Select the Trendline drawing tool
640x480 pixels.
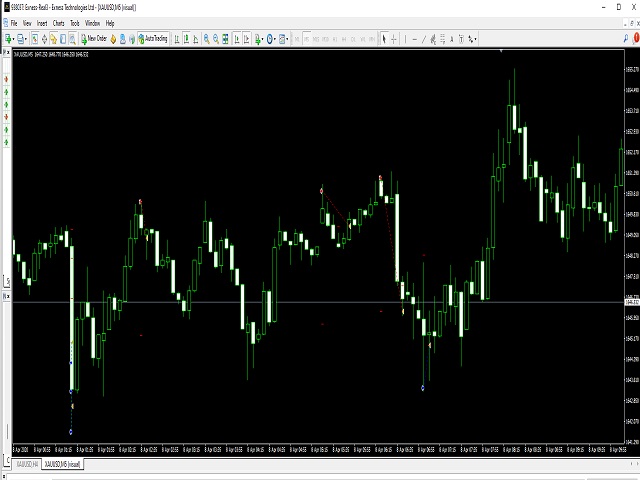click(424, 39)
